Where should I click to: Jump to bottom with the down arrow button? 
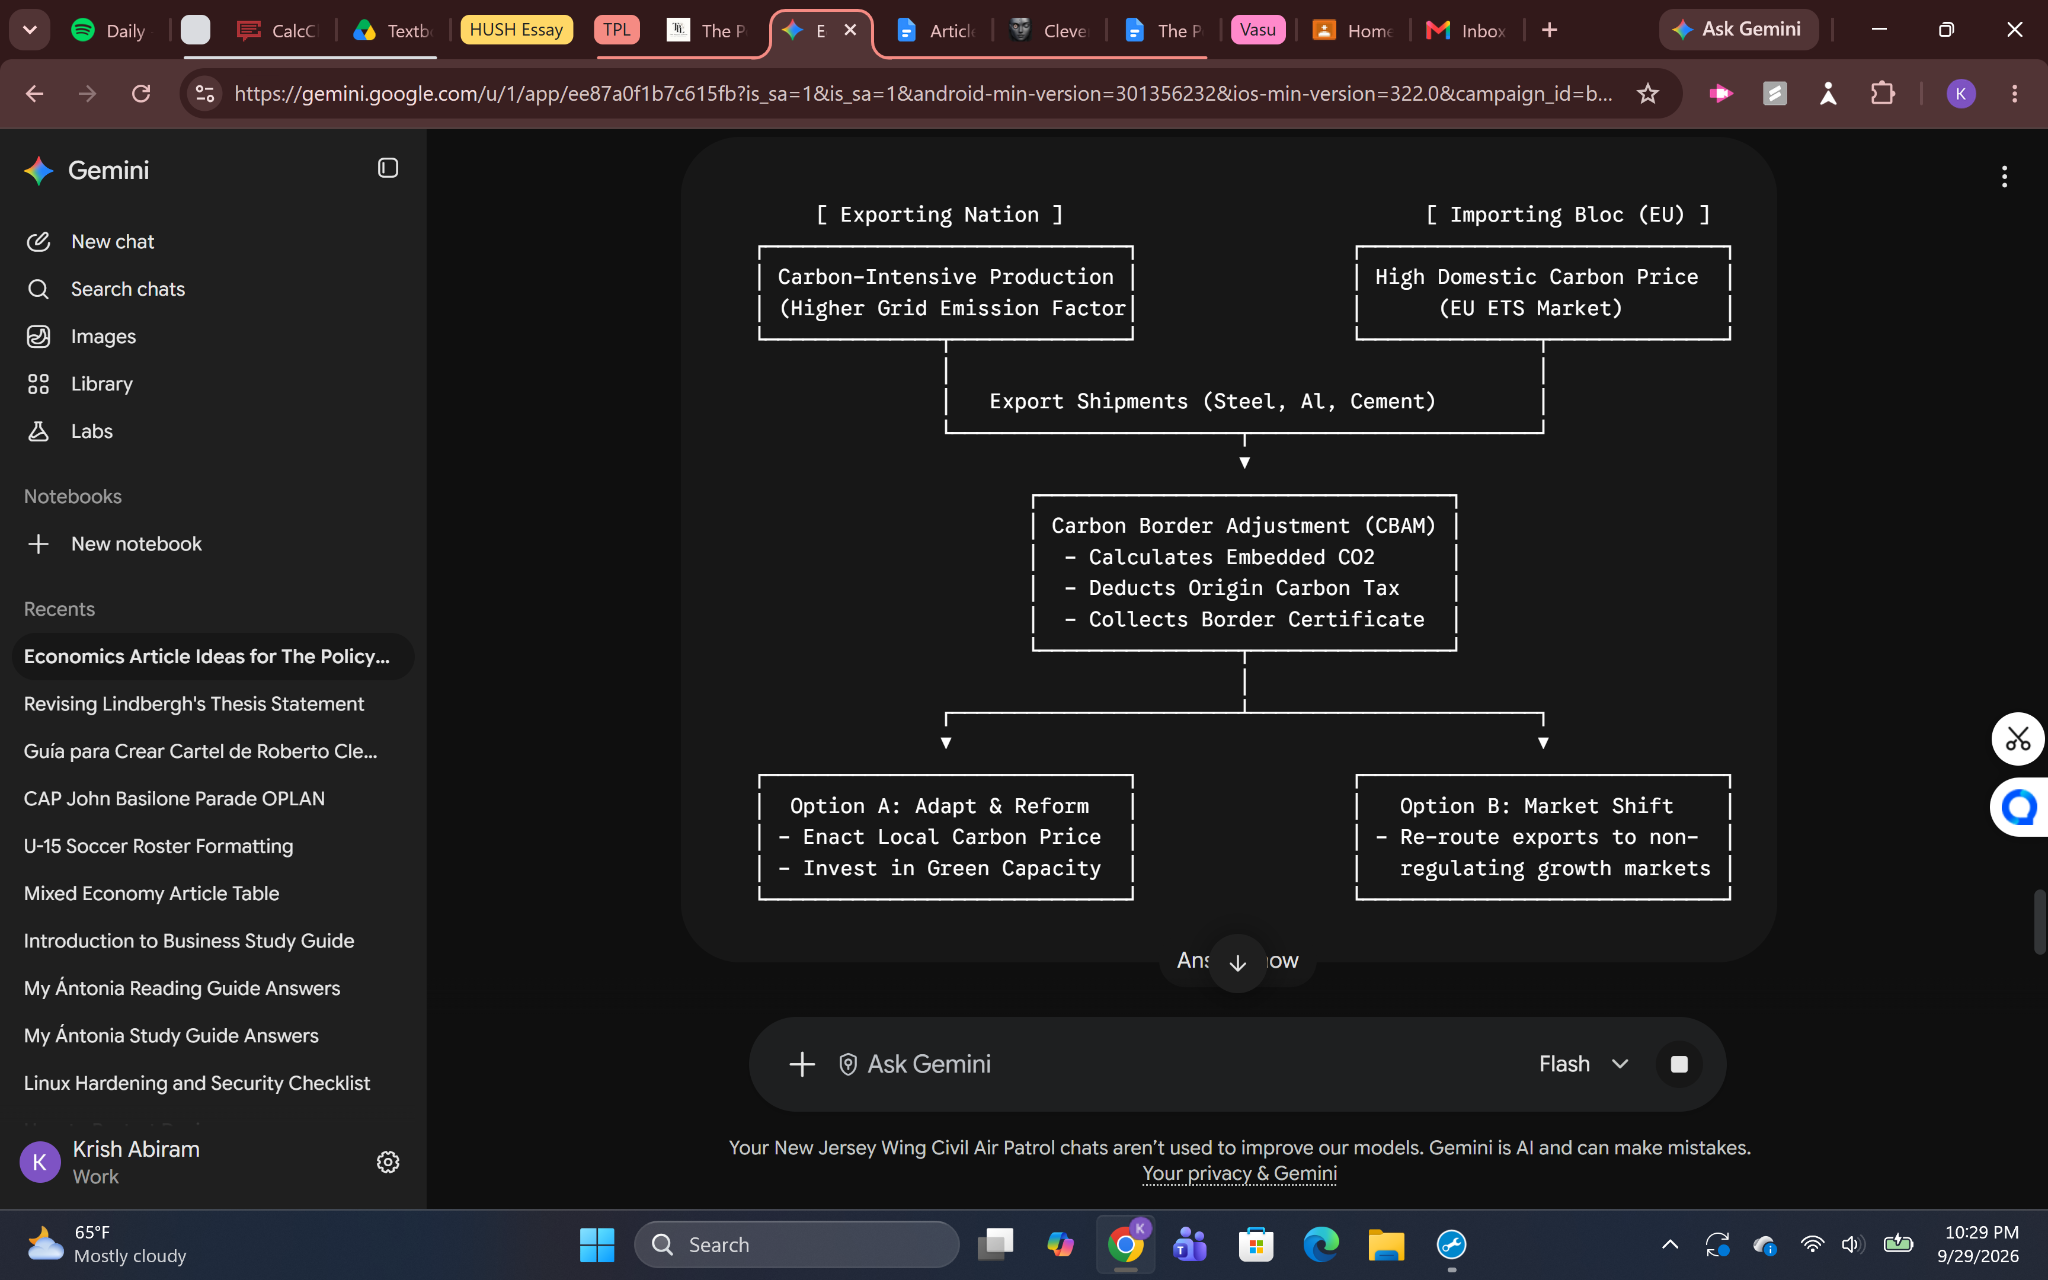click(1238, 962)
